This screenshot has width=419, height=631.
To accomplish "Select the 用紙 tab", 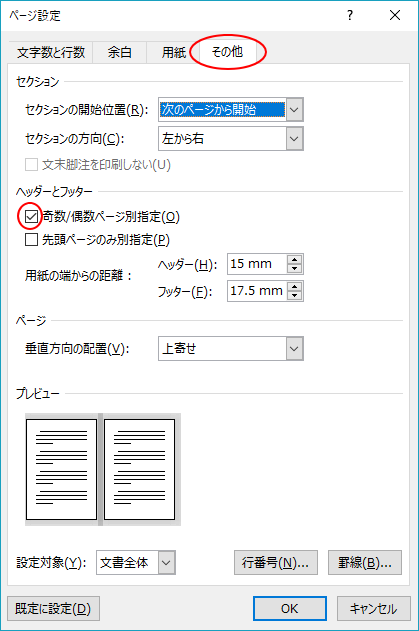I will (x=173, y=52).
